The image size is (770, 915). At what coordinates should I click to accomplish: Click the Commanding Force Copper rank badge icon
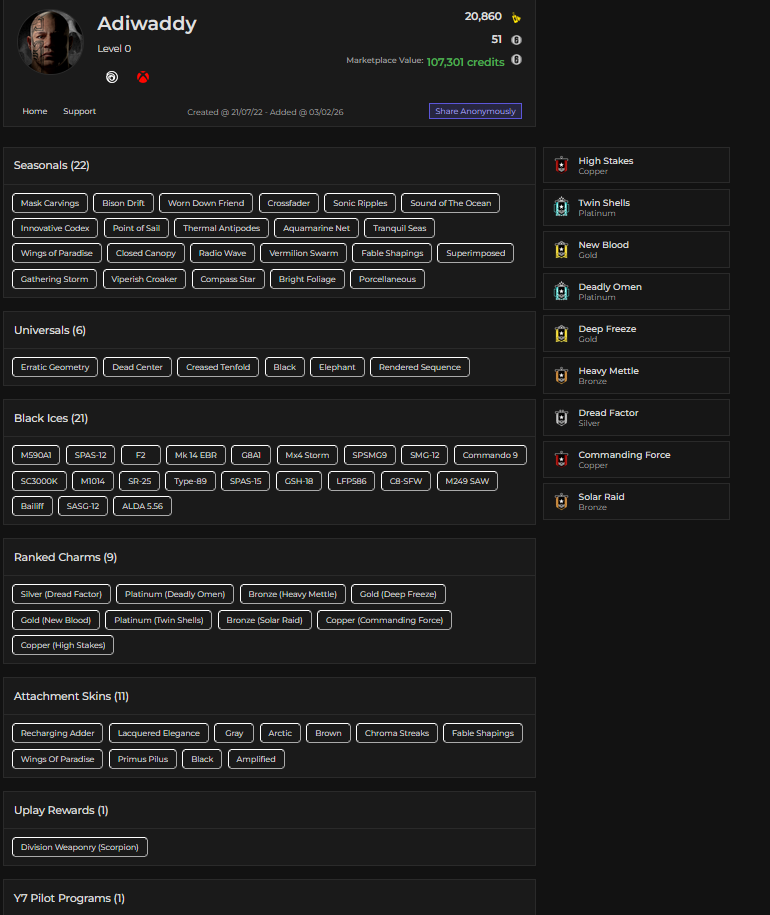[561, 459]
